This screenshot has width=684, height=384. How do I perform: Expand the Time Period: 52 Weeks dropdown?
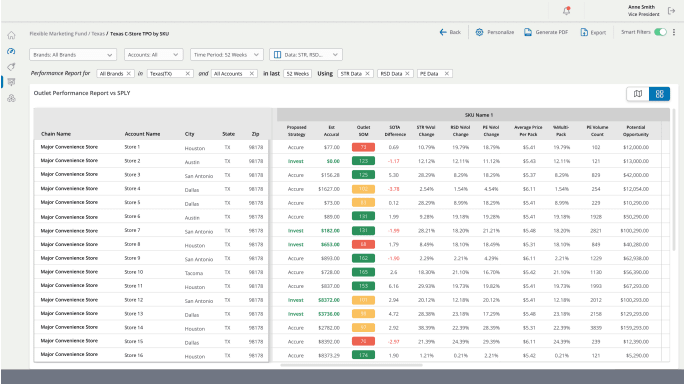pos(227,55)
